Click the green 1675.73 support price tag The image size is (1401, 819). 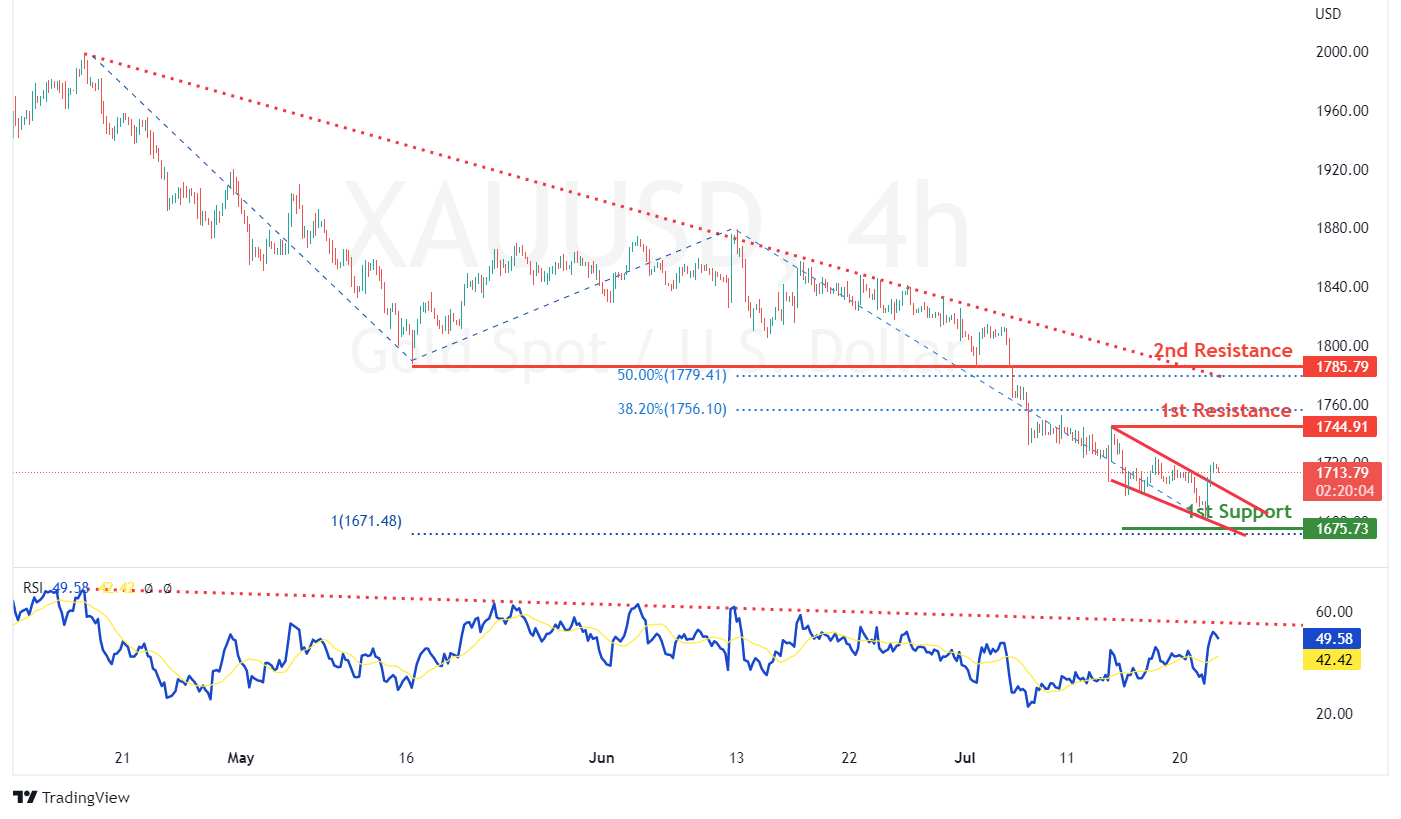click(1340, 528)
